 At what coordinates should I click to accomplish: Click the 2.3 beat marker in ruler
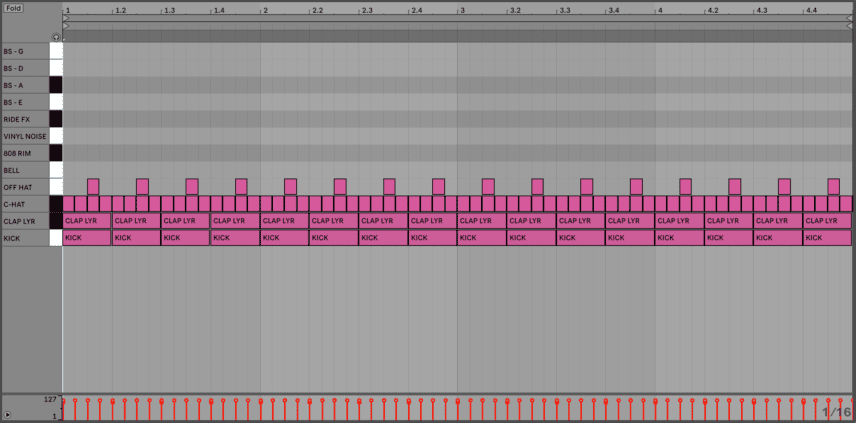click(367, 10)
